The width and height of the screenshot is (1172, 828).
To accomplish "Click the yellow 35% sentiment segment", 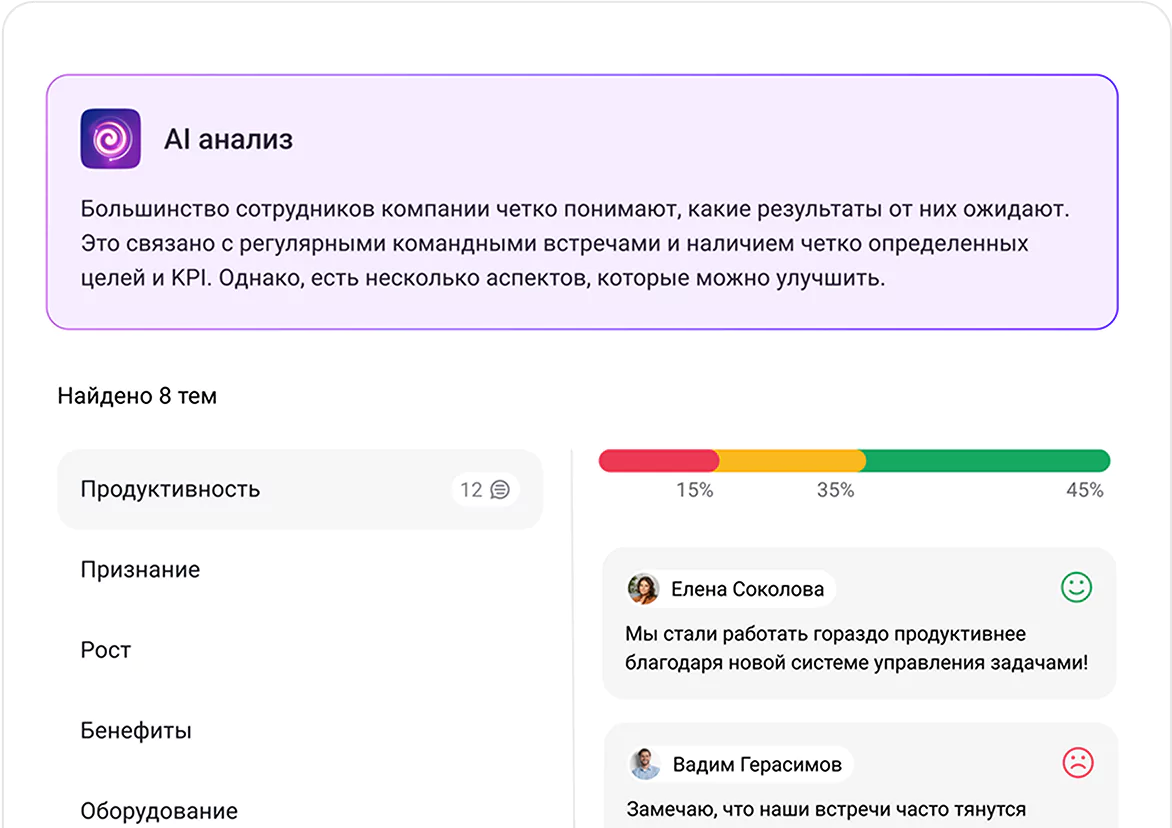I will (x=790, y=458).
